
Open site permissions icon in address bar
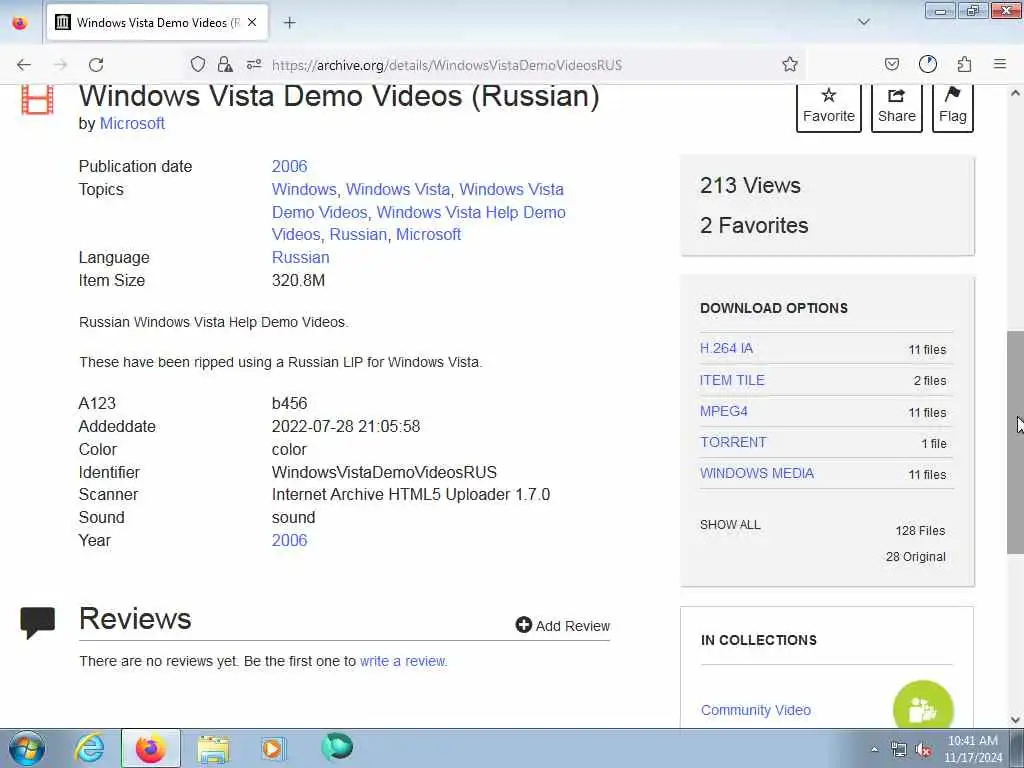coord(254,64)
